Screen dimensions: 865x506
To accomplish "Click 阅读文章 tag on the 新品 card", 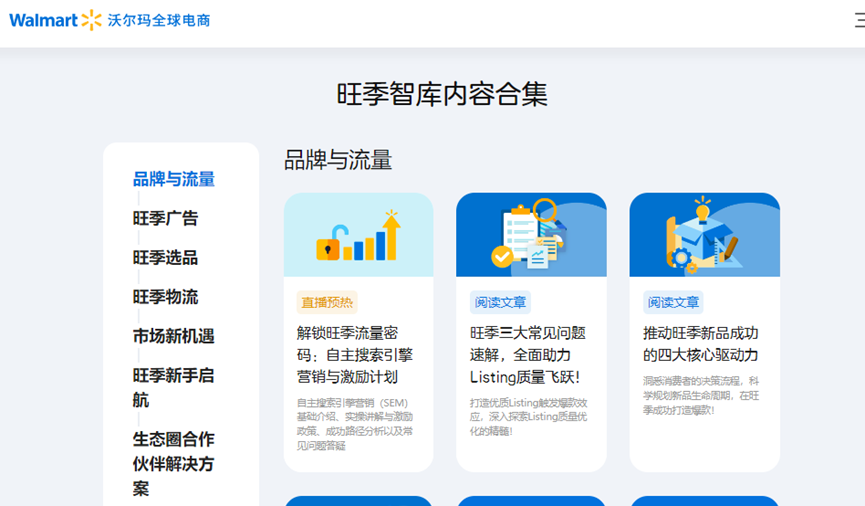I will click(673, 302).
